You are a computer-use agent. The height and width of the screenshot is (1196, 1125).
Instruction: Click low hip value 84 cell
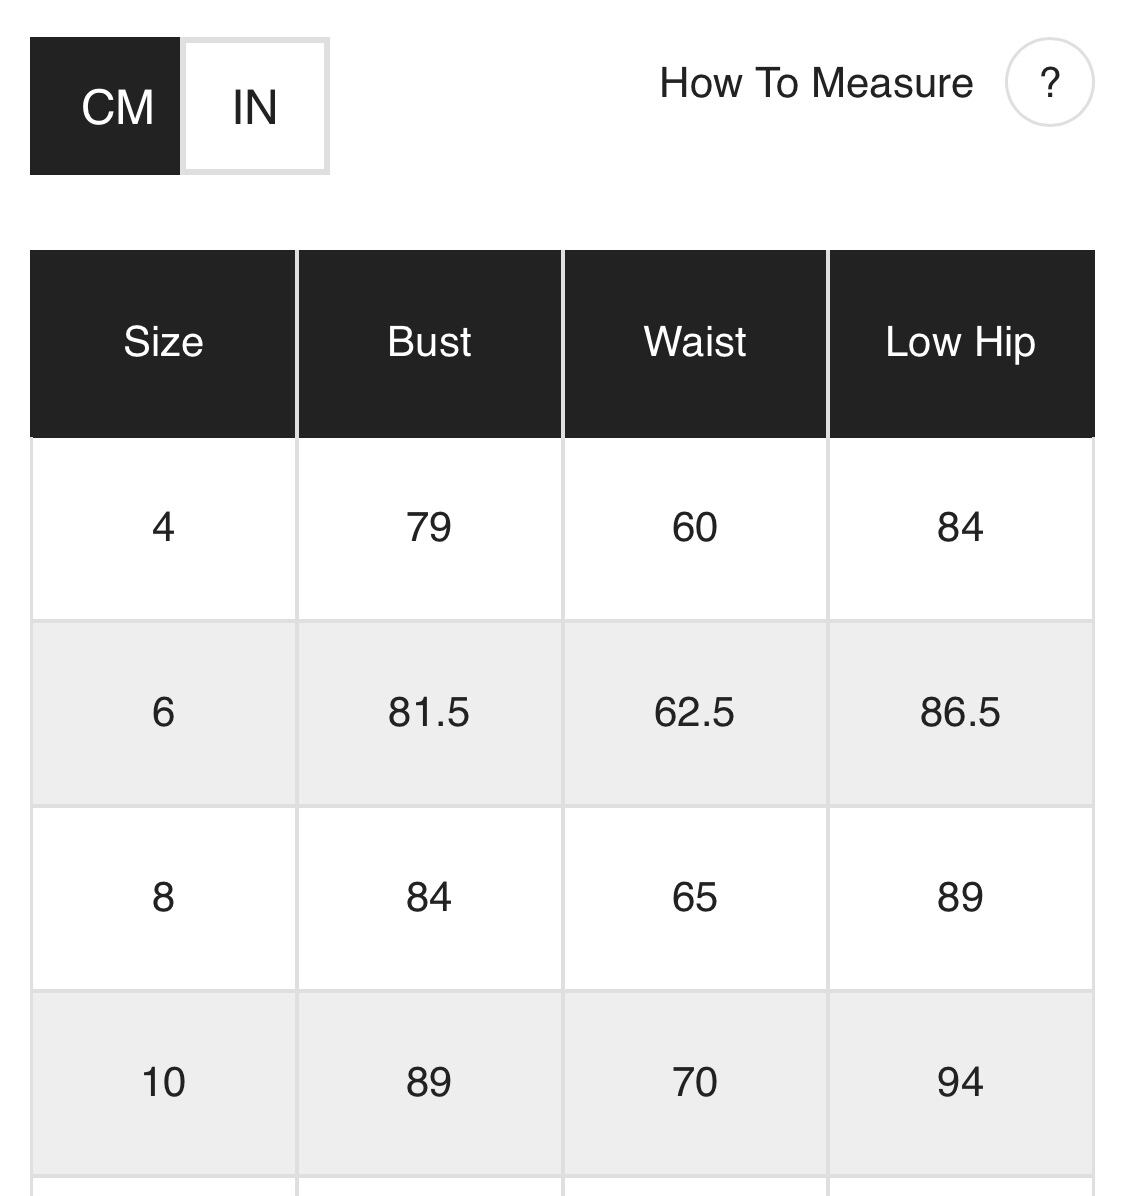(x=960, y=527)
